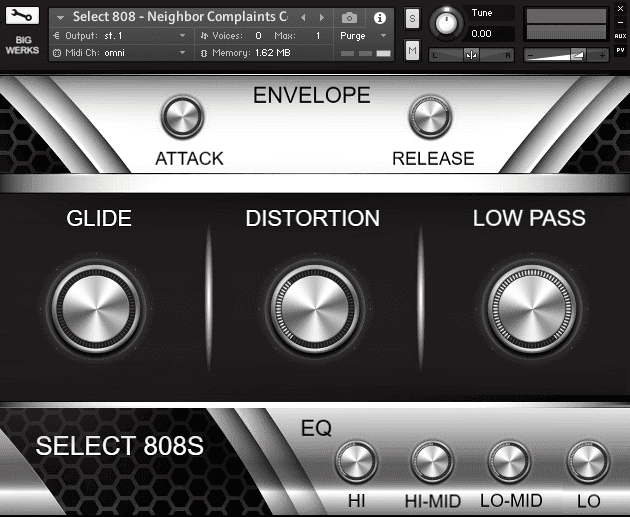630x517 pixels.
Task: Click the Memory 1.62 MB readout
Action: tap(272, 53)
